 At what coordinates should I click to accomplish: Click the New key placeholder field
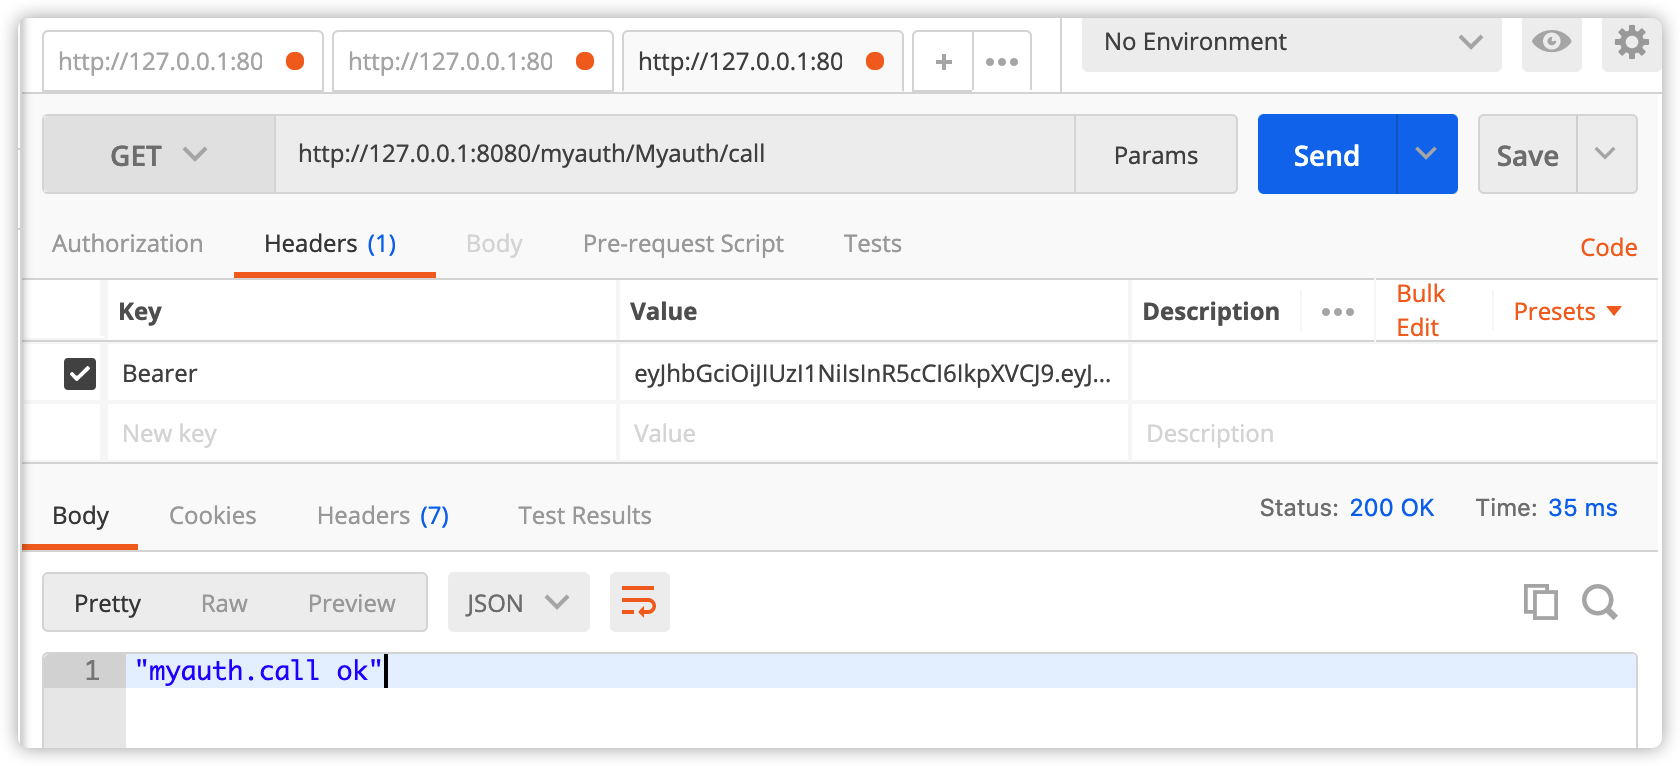click(362, 433)
